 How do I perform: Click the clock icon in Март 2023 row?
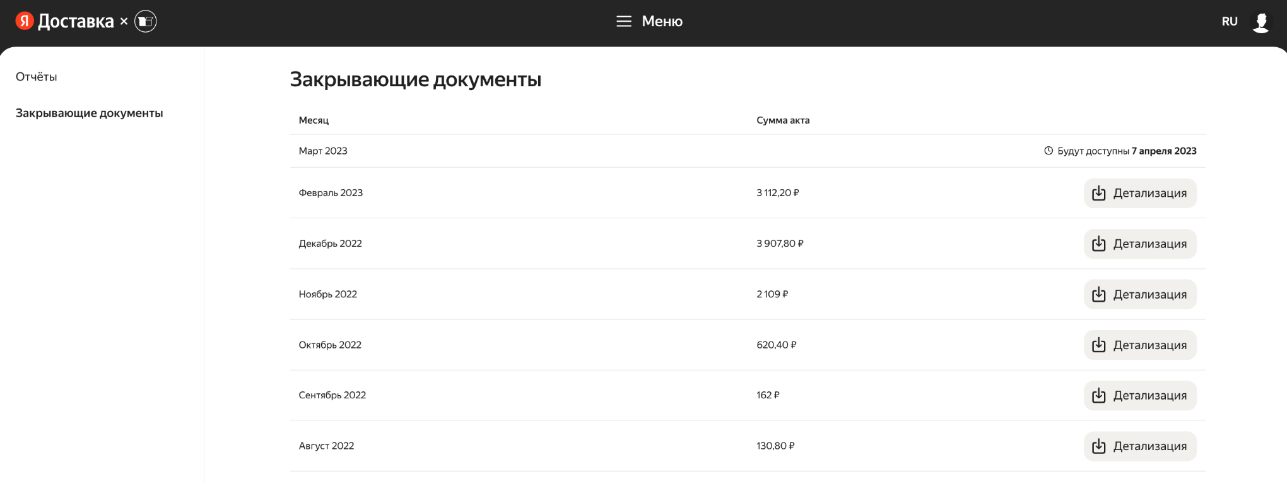coord(1048,151)
